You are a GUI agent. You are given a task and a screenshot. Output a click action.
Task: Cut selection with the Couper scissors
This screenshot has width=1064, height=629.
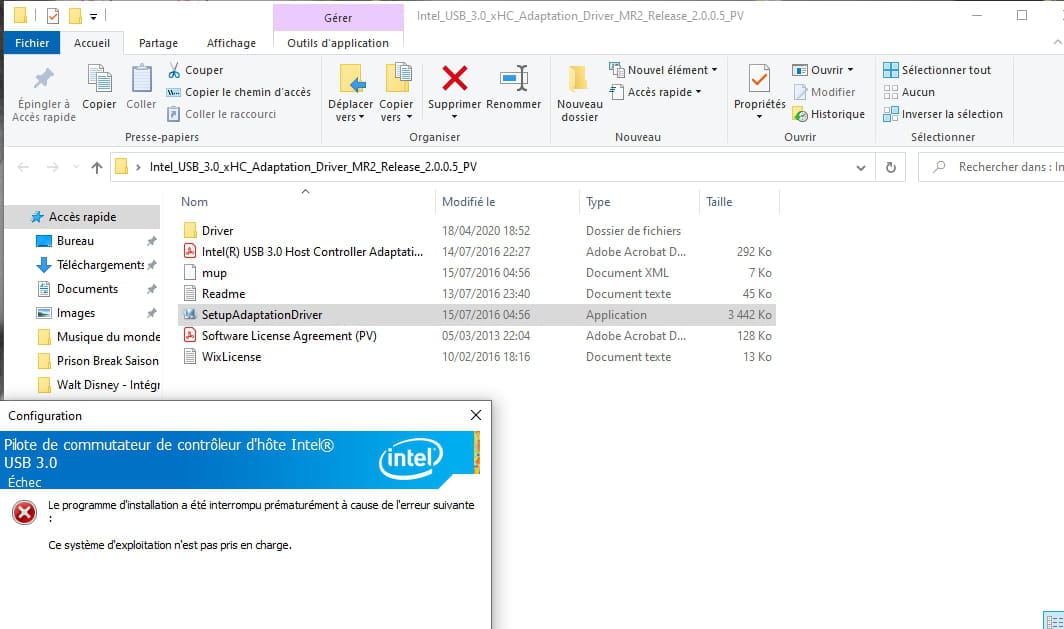tap(195, 70)
